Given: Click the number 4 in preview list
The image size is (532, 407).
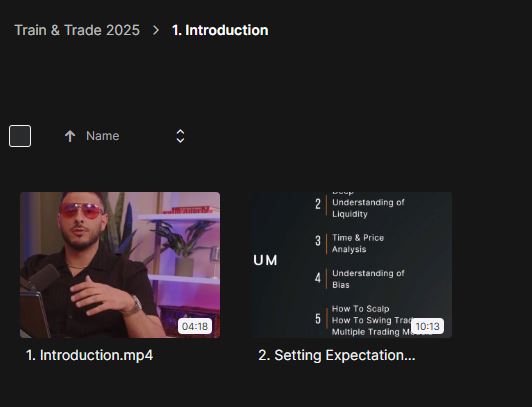Looking at the screenshot, I should tap(318, 278).
